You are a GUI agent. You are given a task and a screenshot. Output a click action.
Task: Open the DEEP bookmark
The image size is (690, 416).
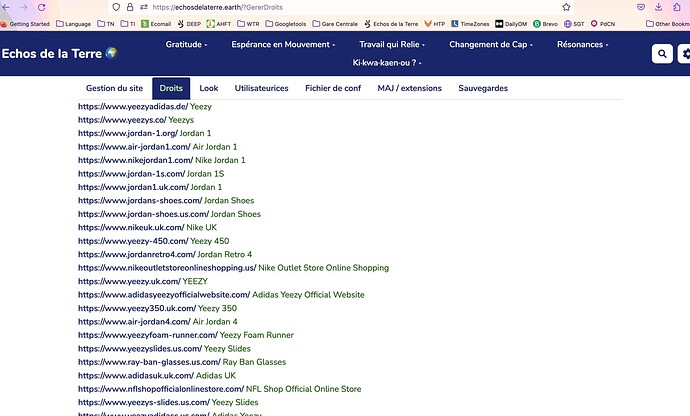pyautogui.click(x=189, y=24)
